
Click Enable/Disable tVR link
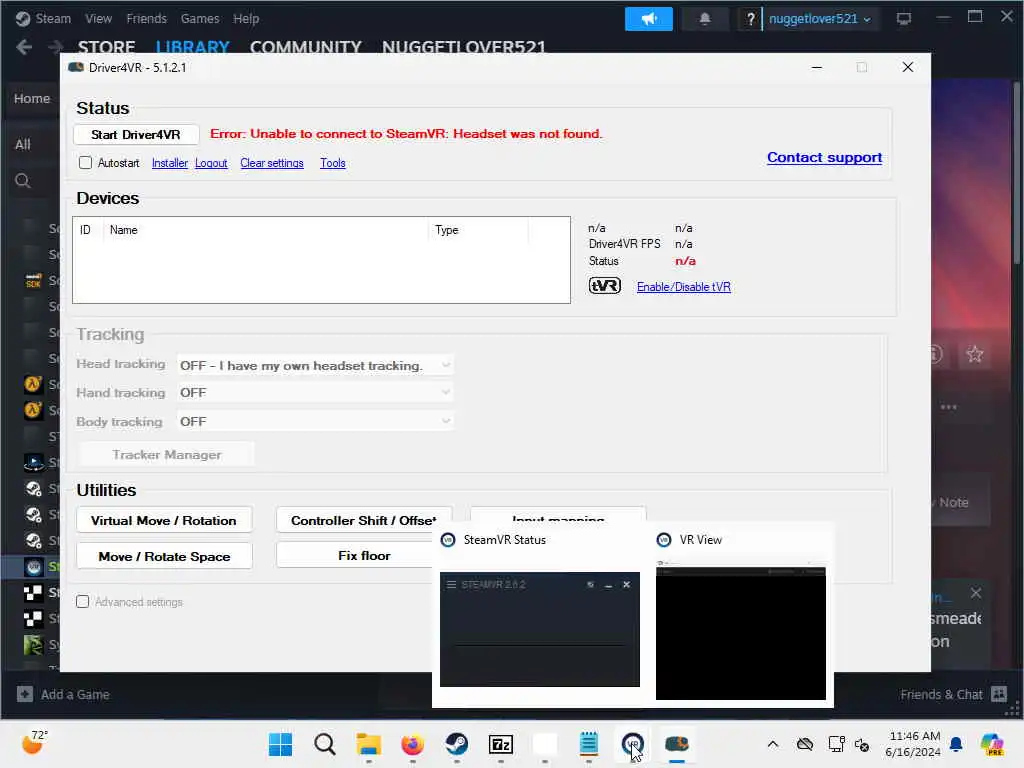click(x=684, y=287)
